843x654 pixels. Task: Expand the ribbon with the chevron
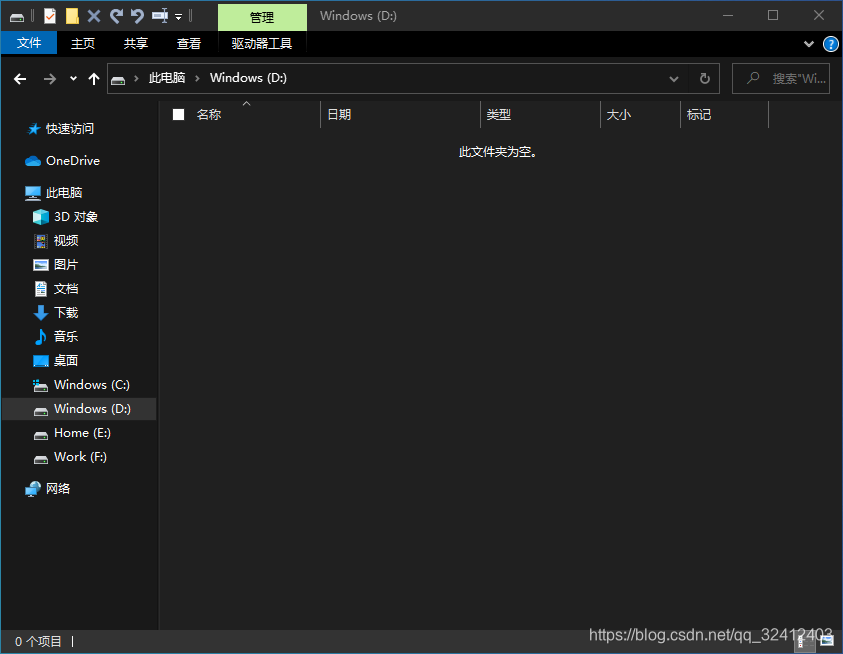point(809,44)
